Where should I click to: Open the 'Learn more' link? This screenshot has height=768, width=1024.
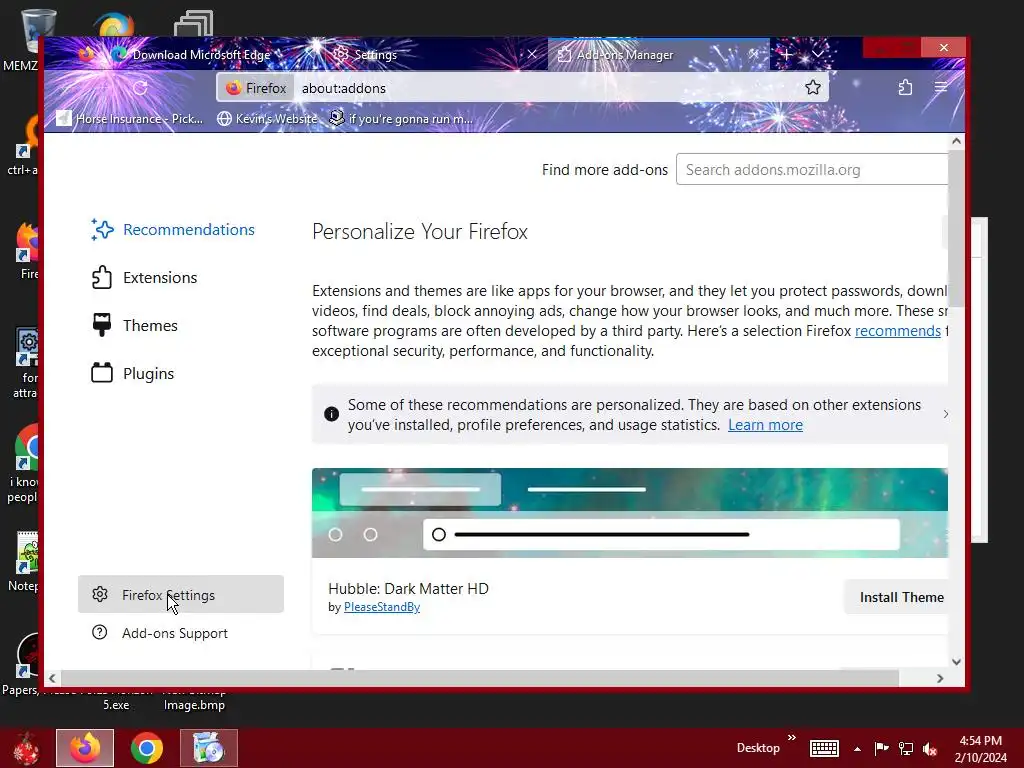coord(765,425)
